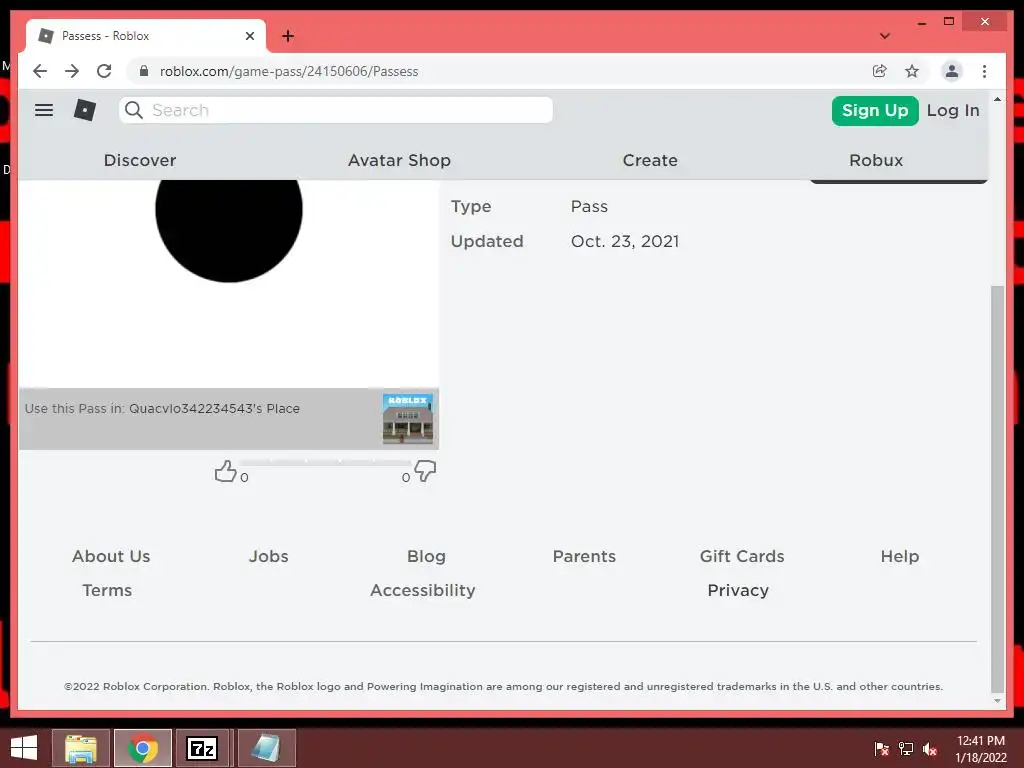Open File Explorer from the taskbar

(81, 748)
